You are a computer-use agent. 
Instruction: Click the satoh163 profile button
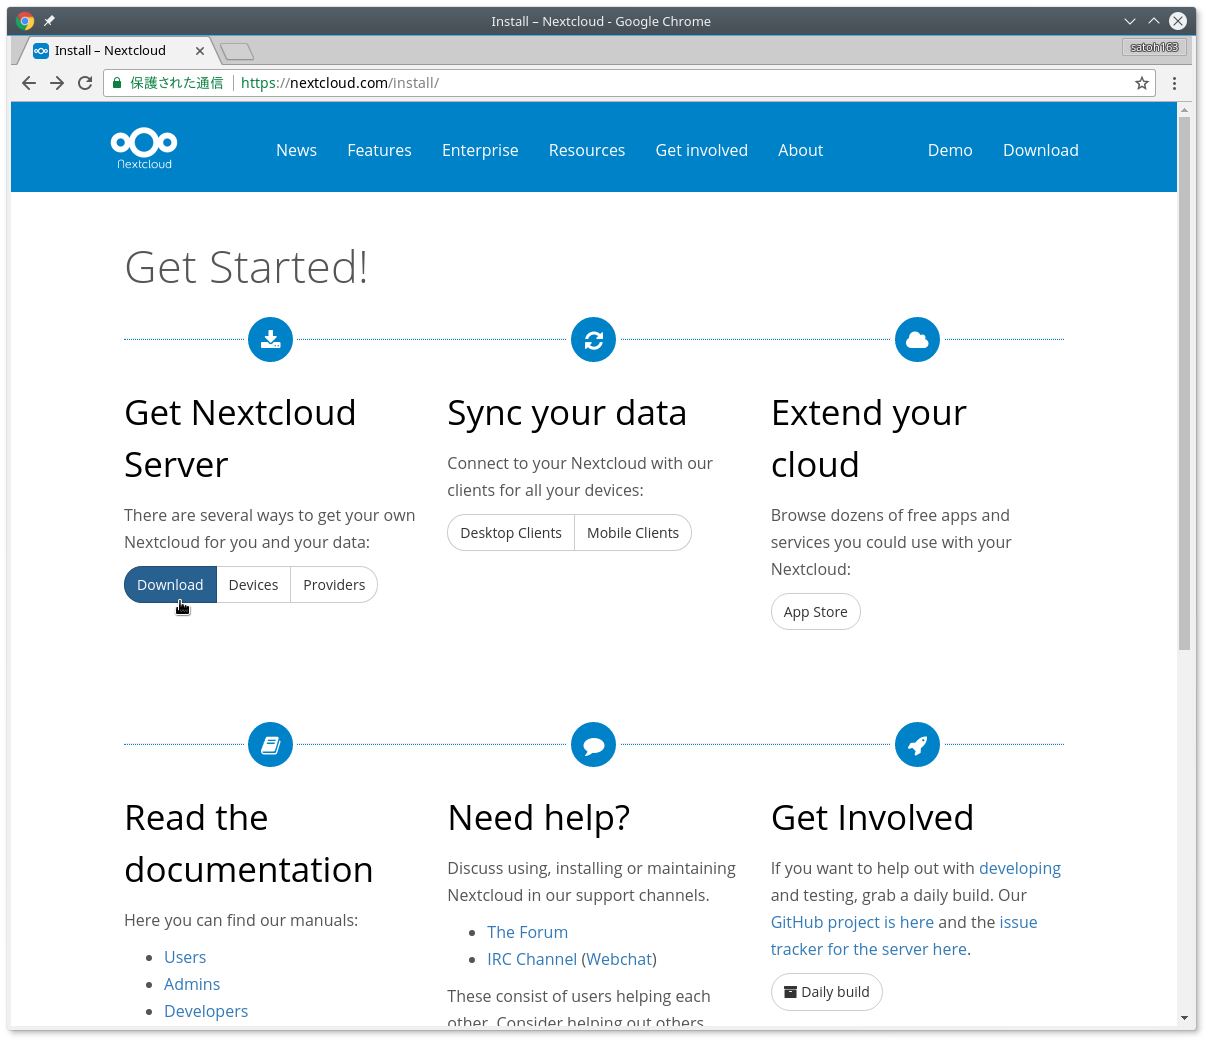click(1154, 47)
